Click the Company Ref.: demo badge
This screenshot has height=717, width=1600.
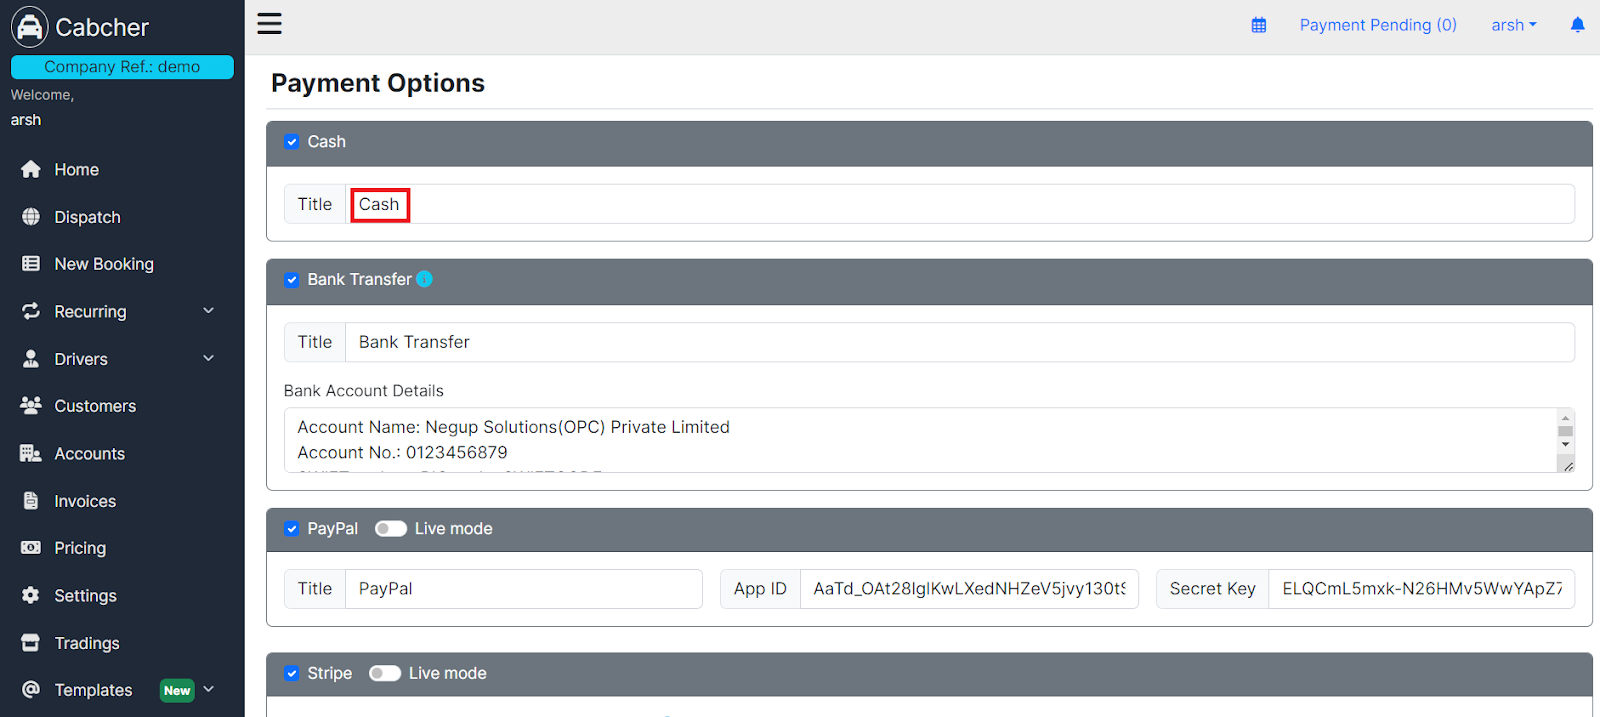122,67
